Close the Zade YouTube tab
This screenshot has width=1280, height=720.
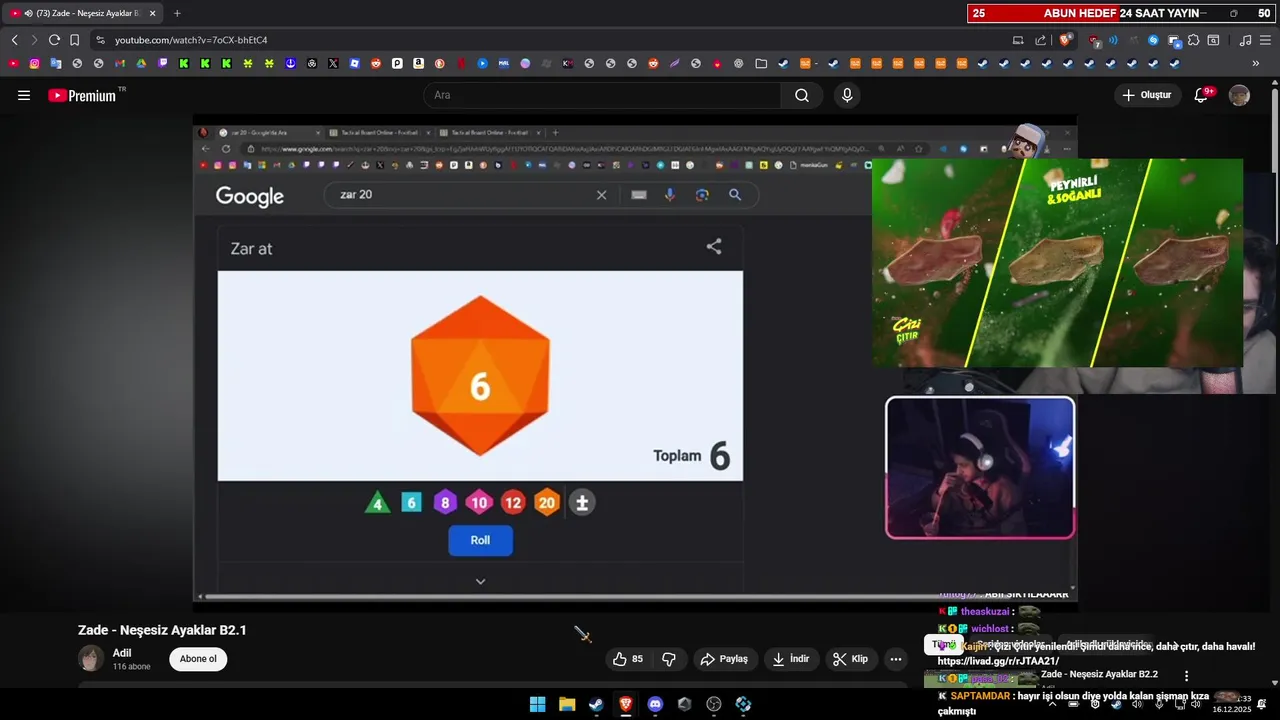click(153, 13)
